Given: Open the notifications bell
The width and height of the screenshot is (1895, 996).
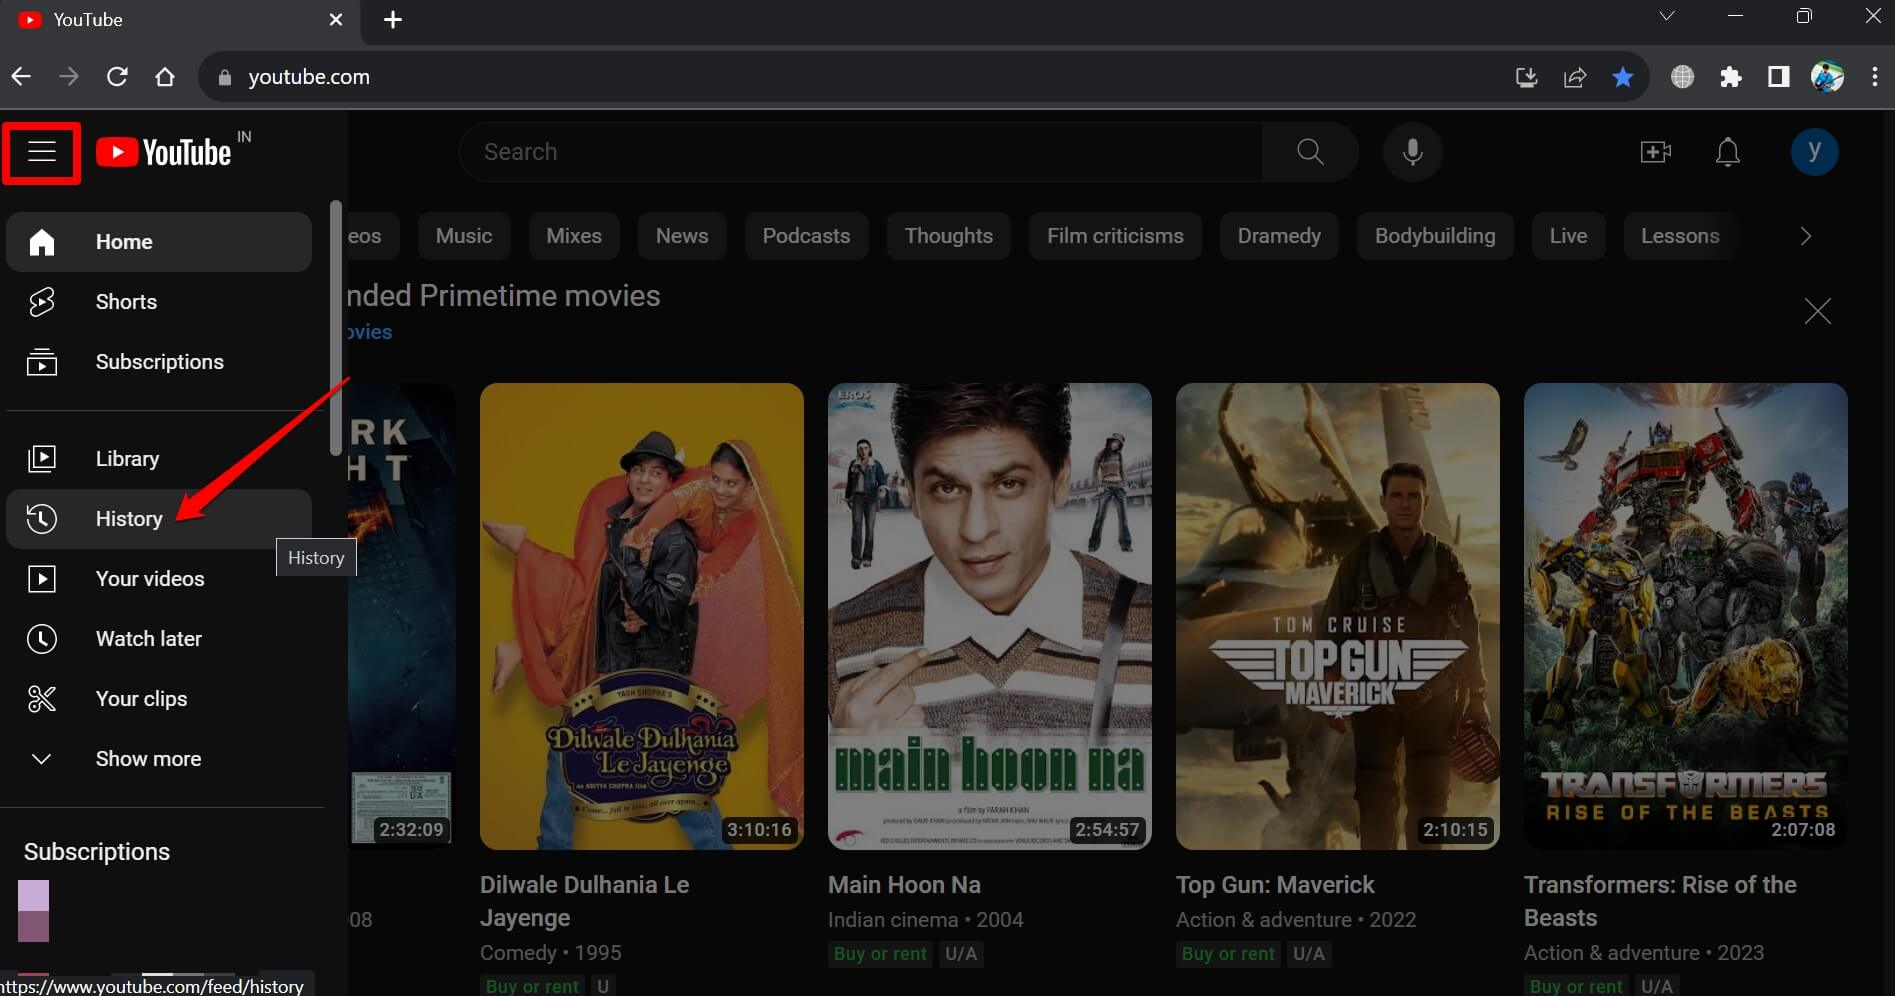Looking at the screenshot, I should click(1727, 152).
